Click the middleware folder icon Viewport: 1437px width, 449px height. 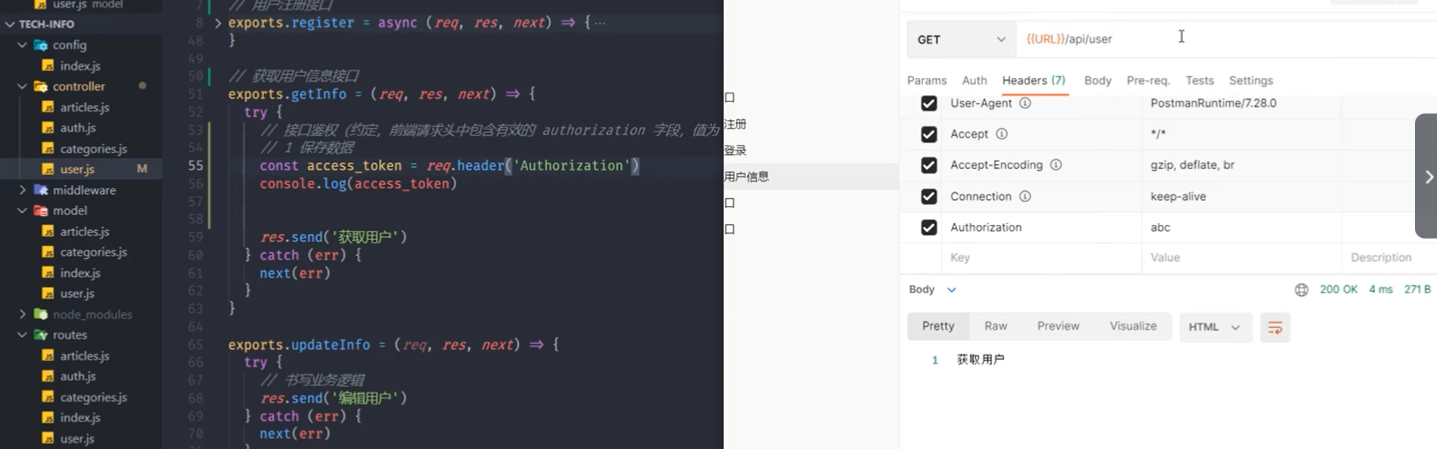coord(41,190)
